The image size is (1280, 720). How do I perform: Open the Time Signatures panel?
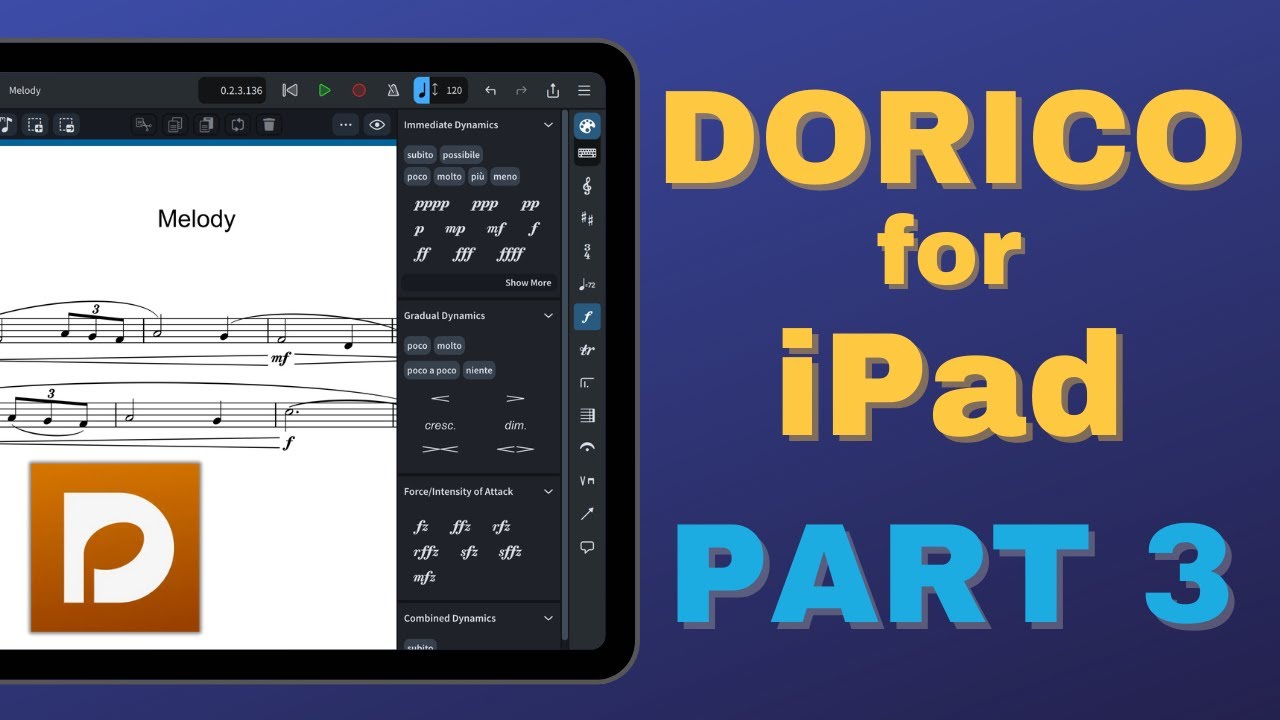coord(587,252)
